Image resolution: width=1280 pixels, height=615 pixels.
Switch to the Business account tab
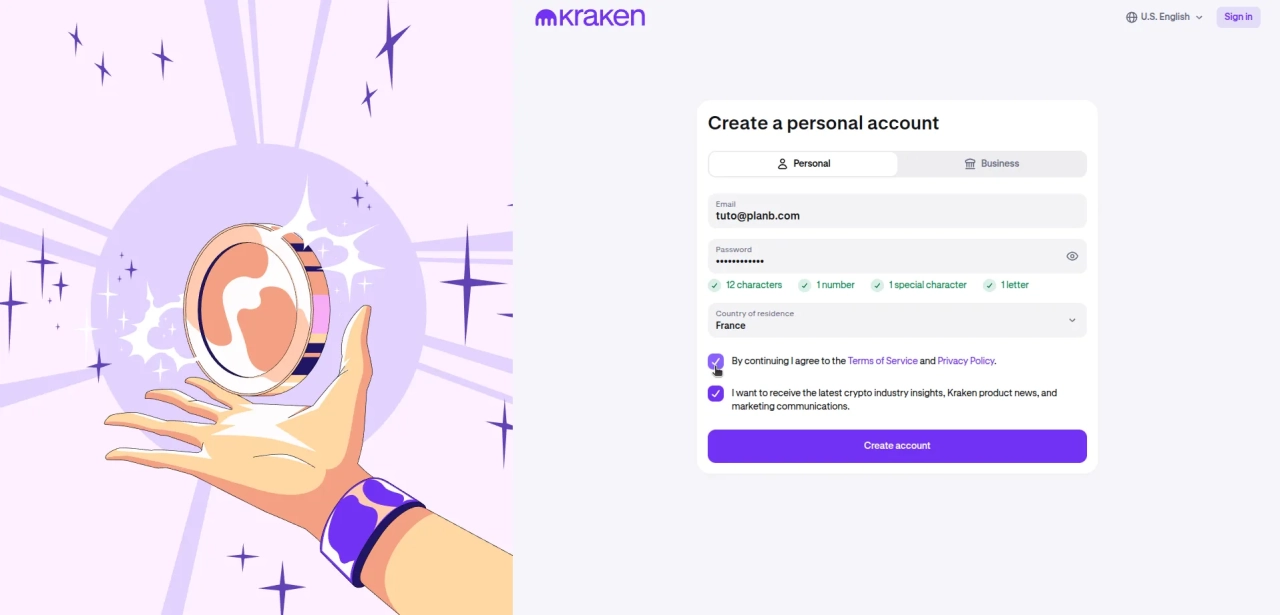[992, 164]
